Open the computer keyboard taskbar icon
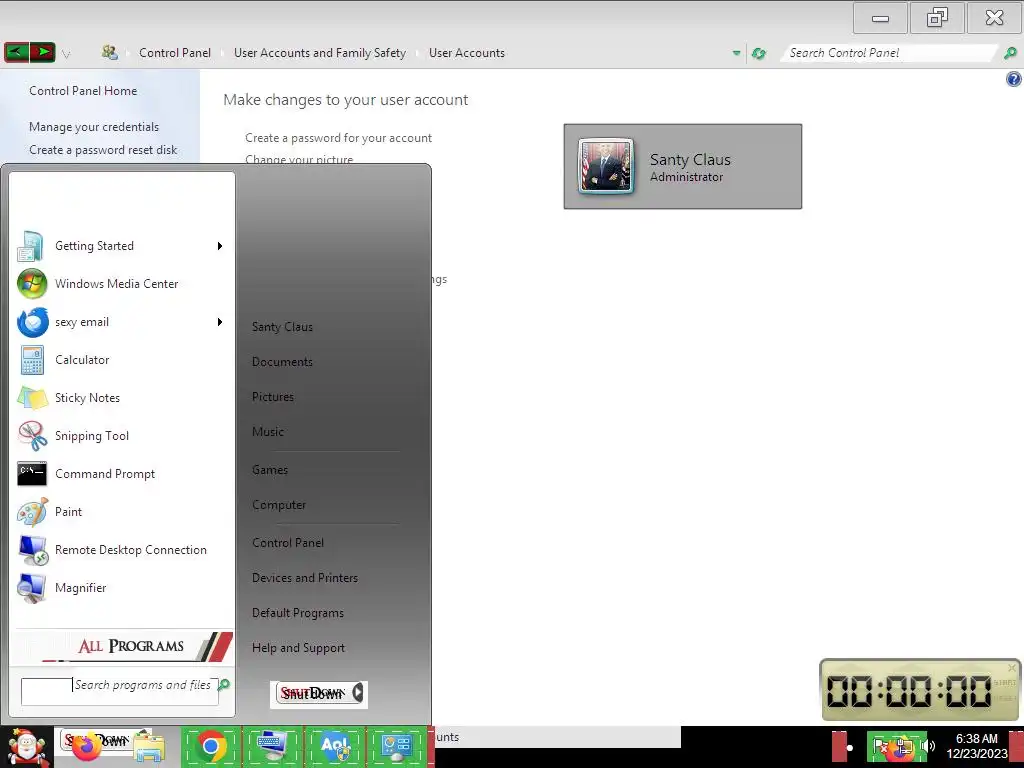1024x768 pixels. 273,746
